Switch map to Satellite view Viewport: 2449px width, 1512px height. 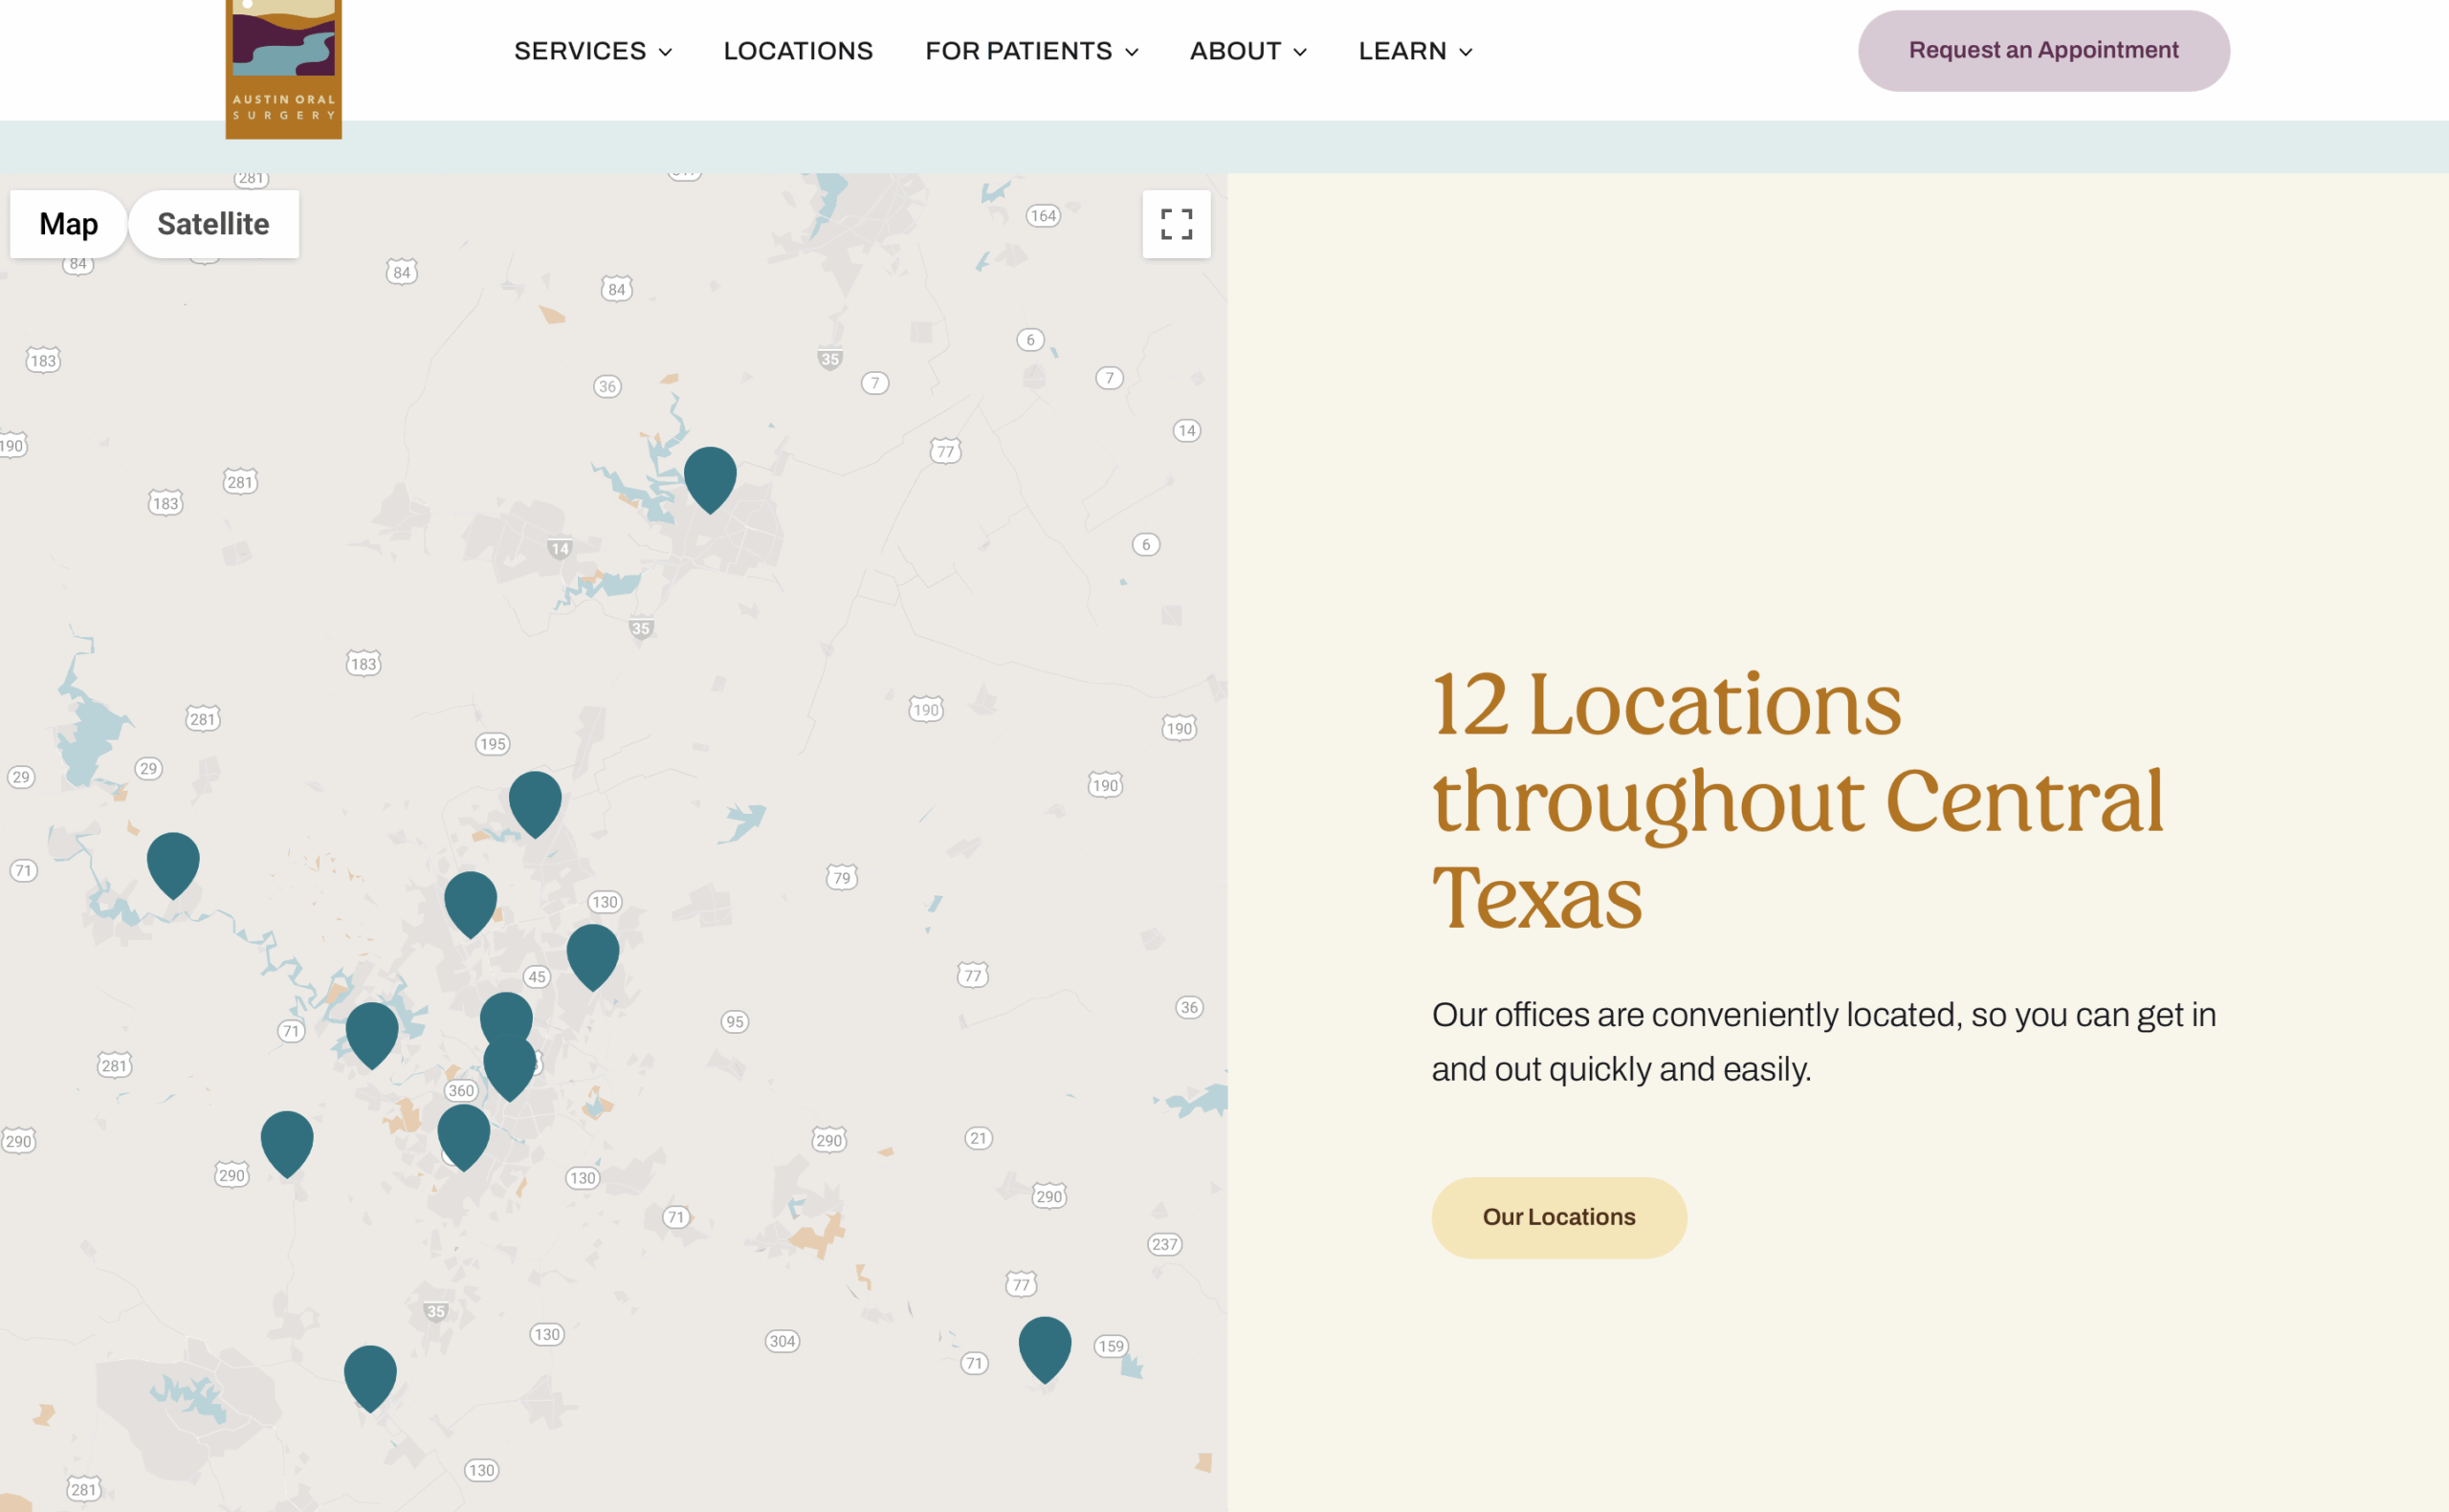pos(213,224)
